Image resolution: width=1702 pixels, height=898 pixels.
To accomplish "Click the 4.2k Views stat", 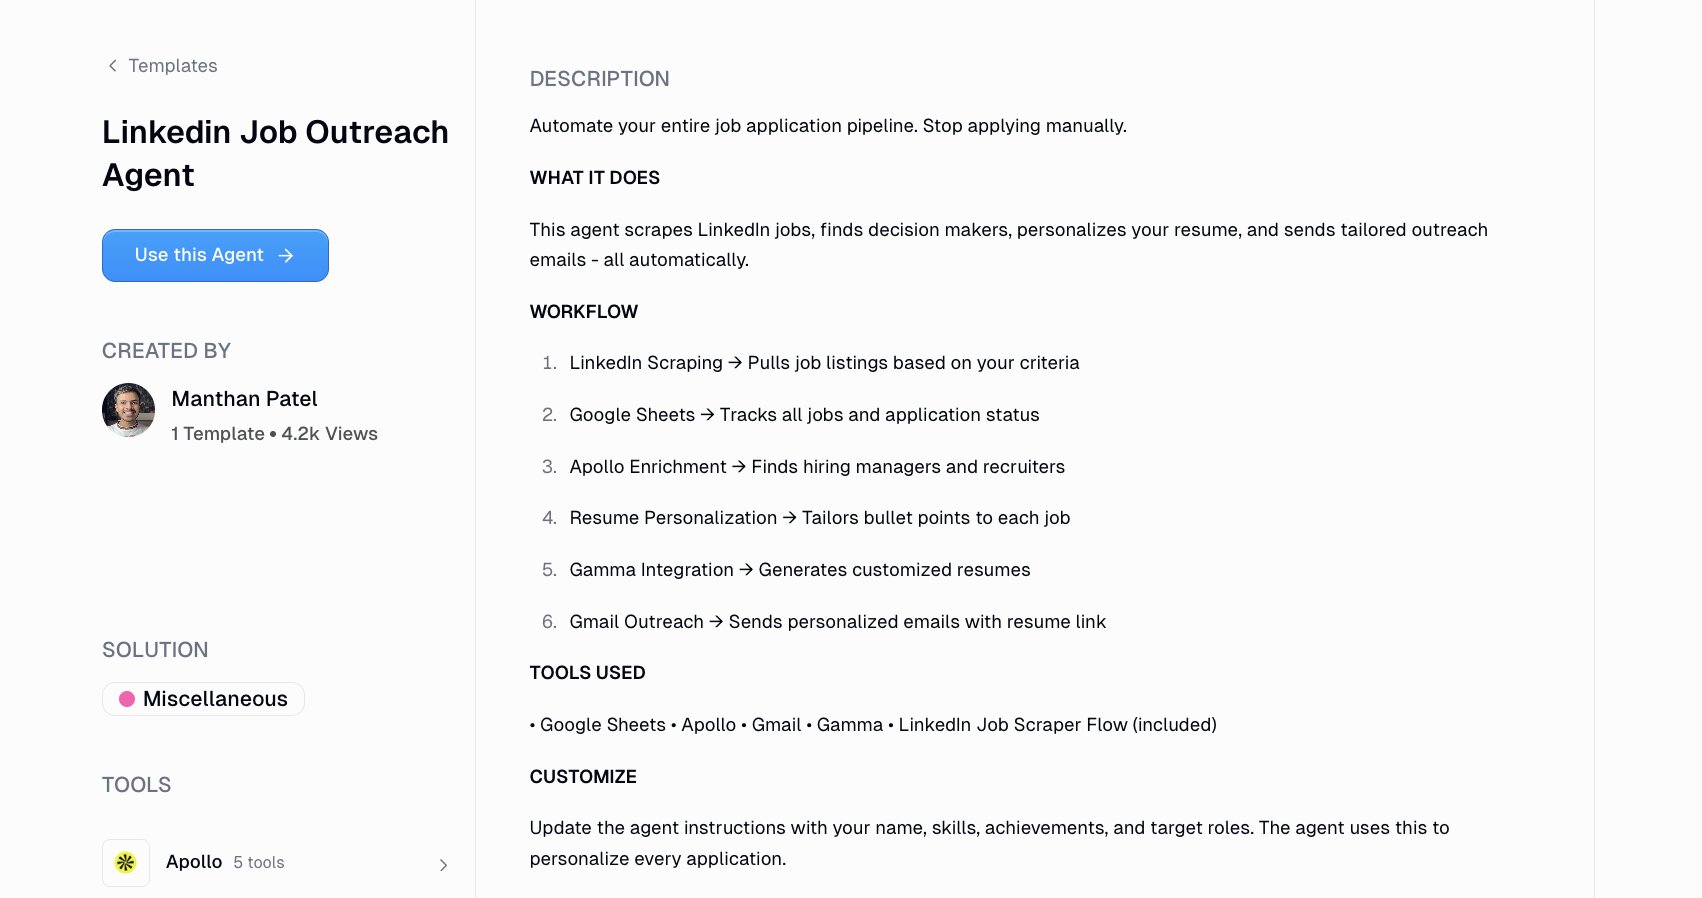I will click(329, 433).
